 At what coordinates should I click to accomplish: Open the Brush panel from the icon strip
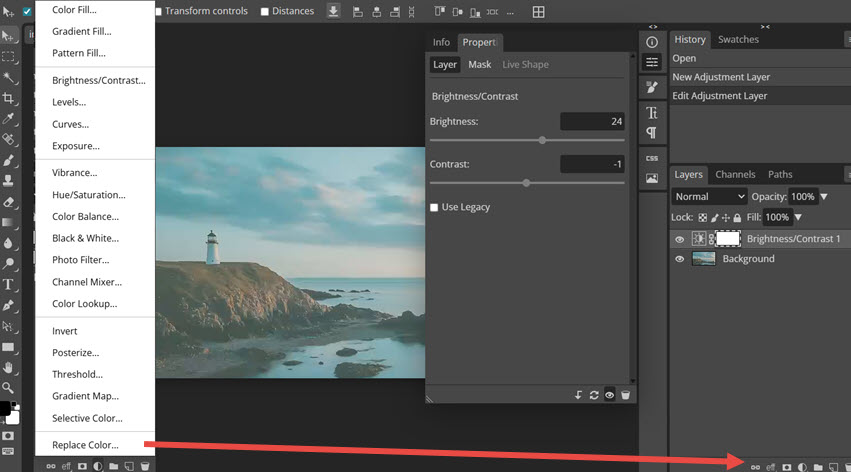652,87
